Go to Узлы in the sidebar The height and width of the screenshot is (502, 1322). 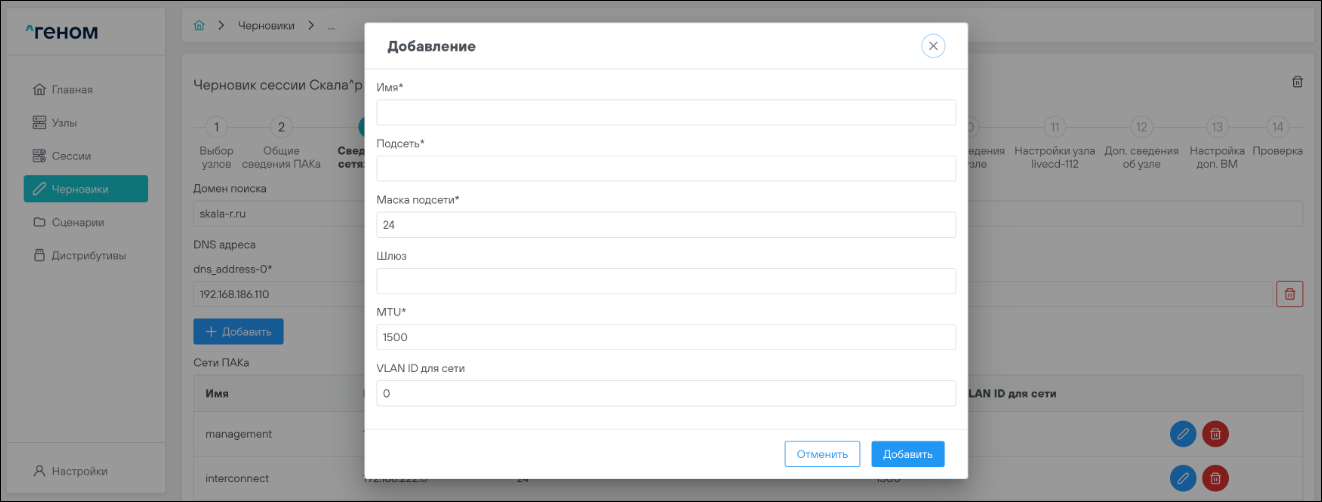(64, 123)
